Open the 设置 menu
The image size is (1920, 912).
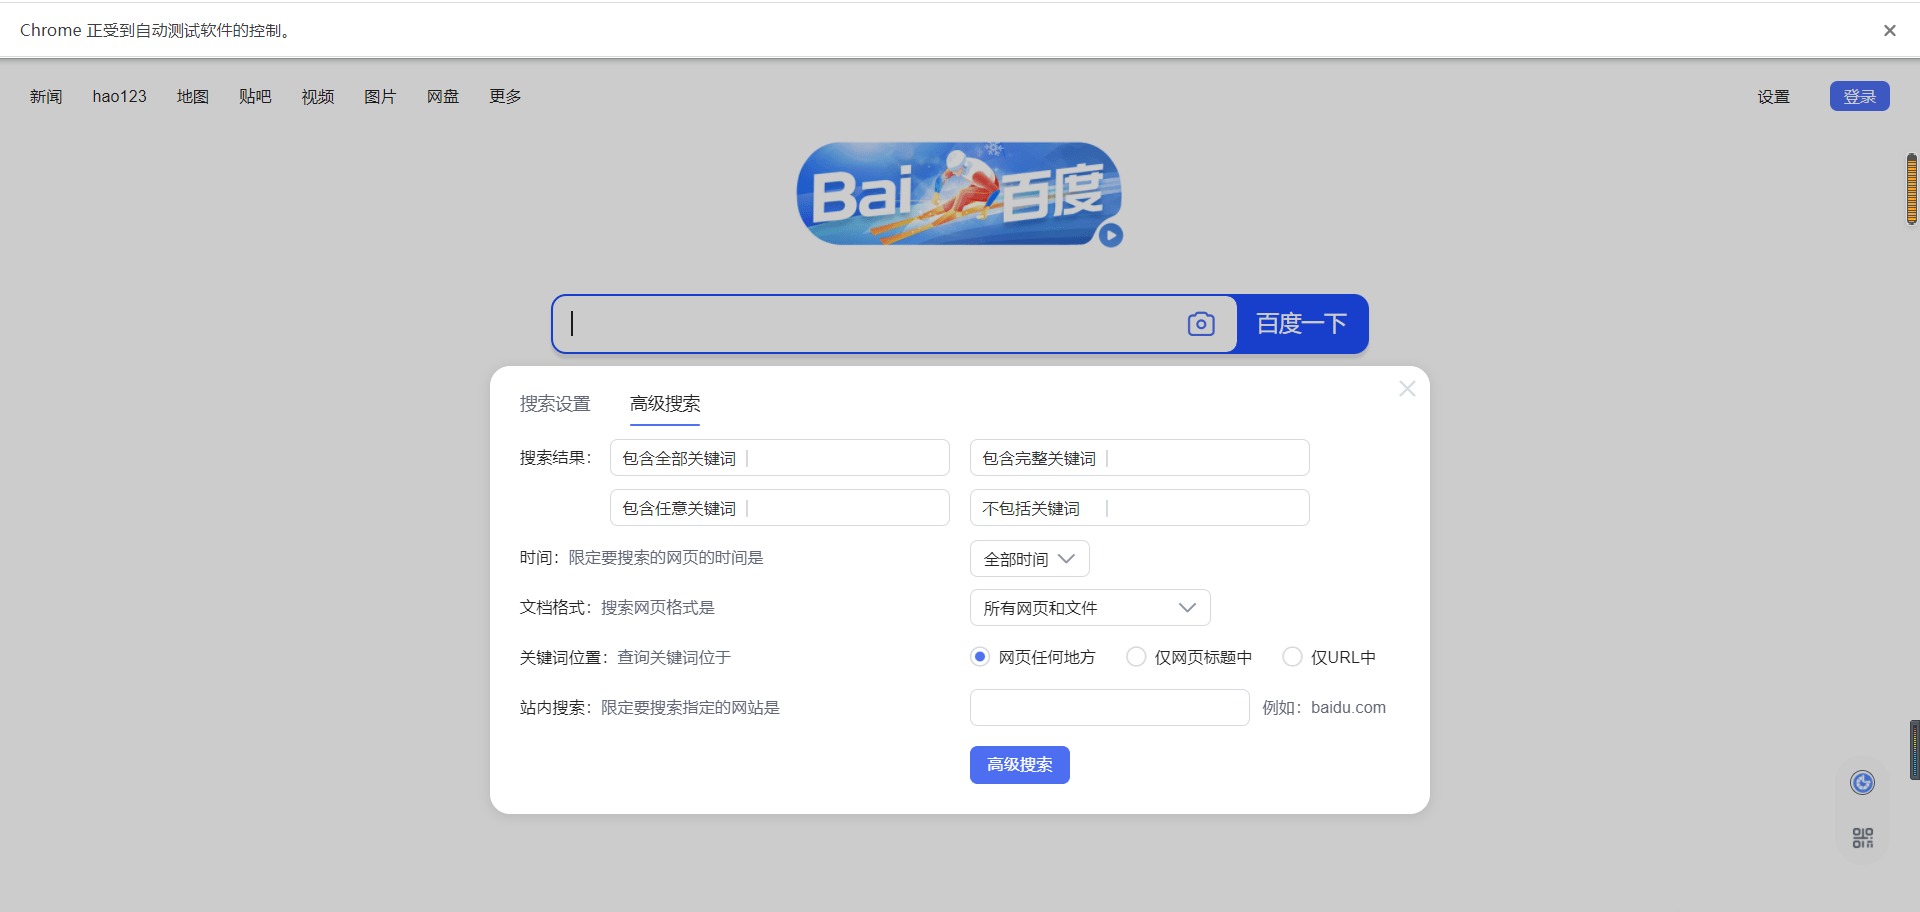(1774, 97)
